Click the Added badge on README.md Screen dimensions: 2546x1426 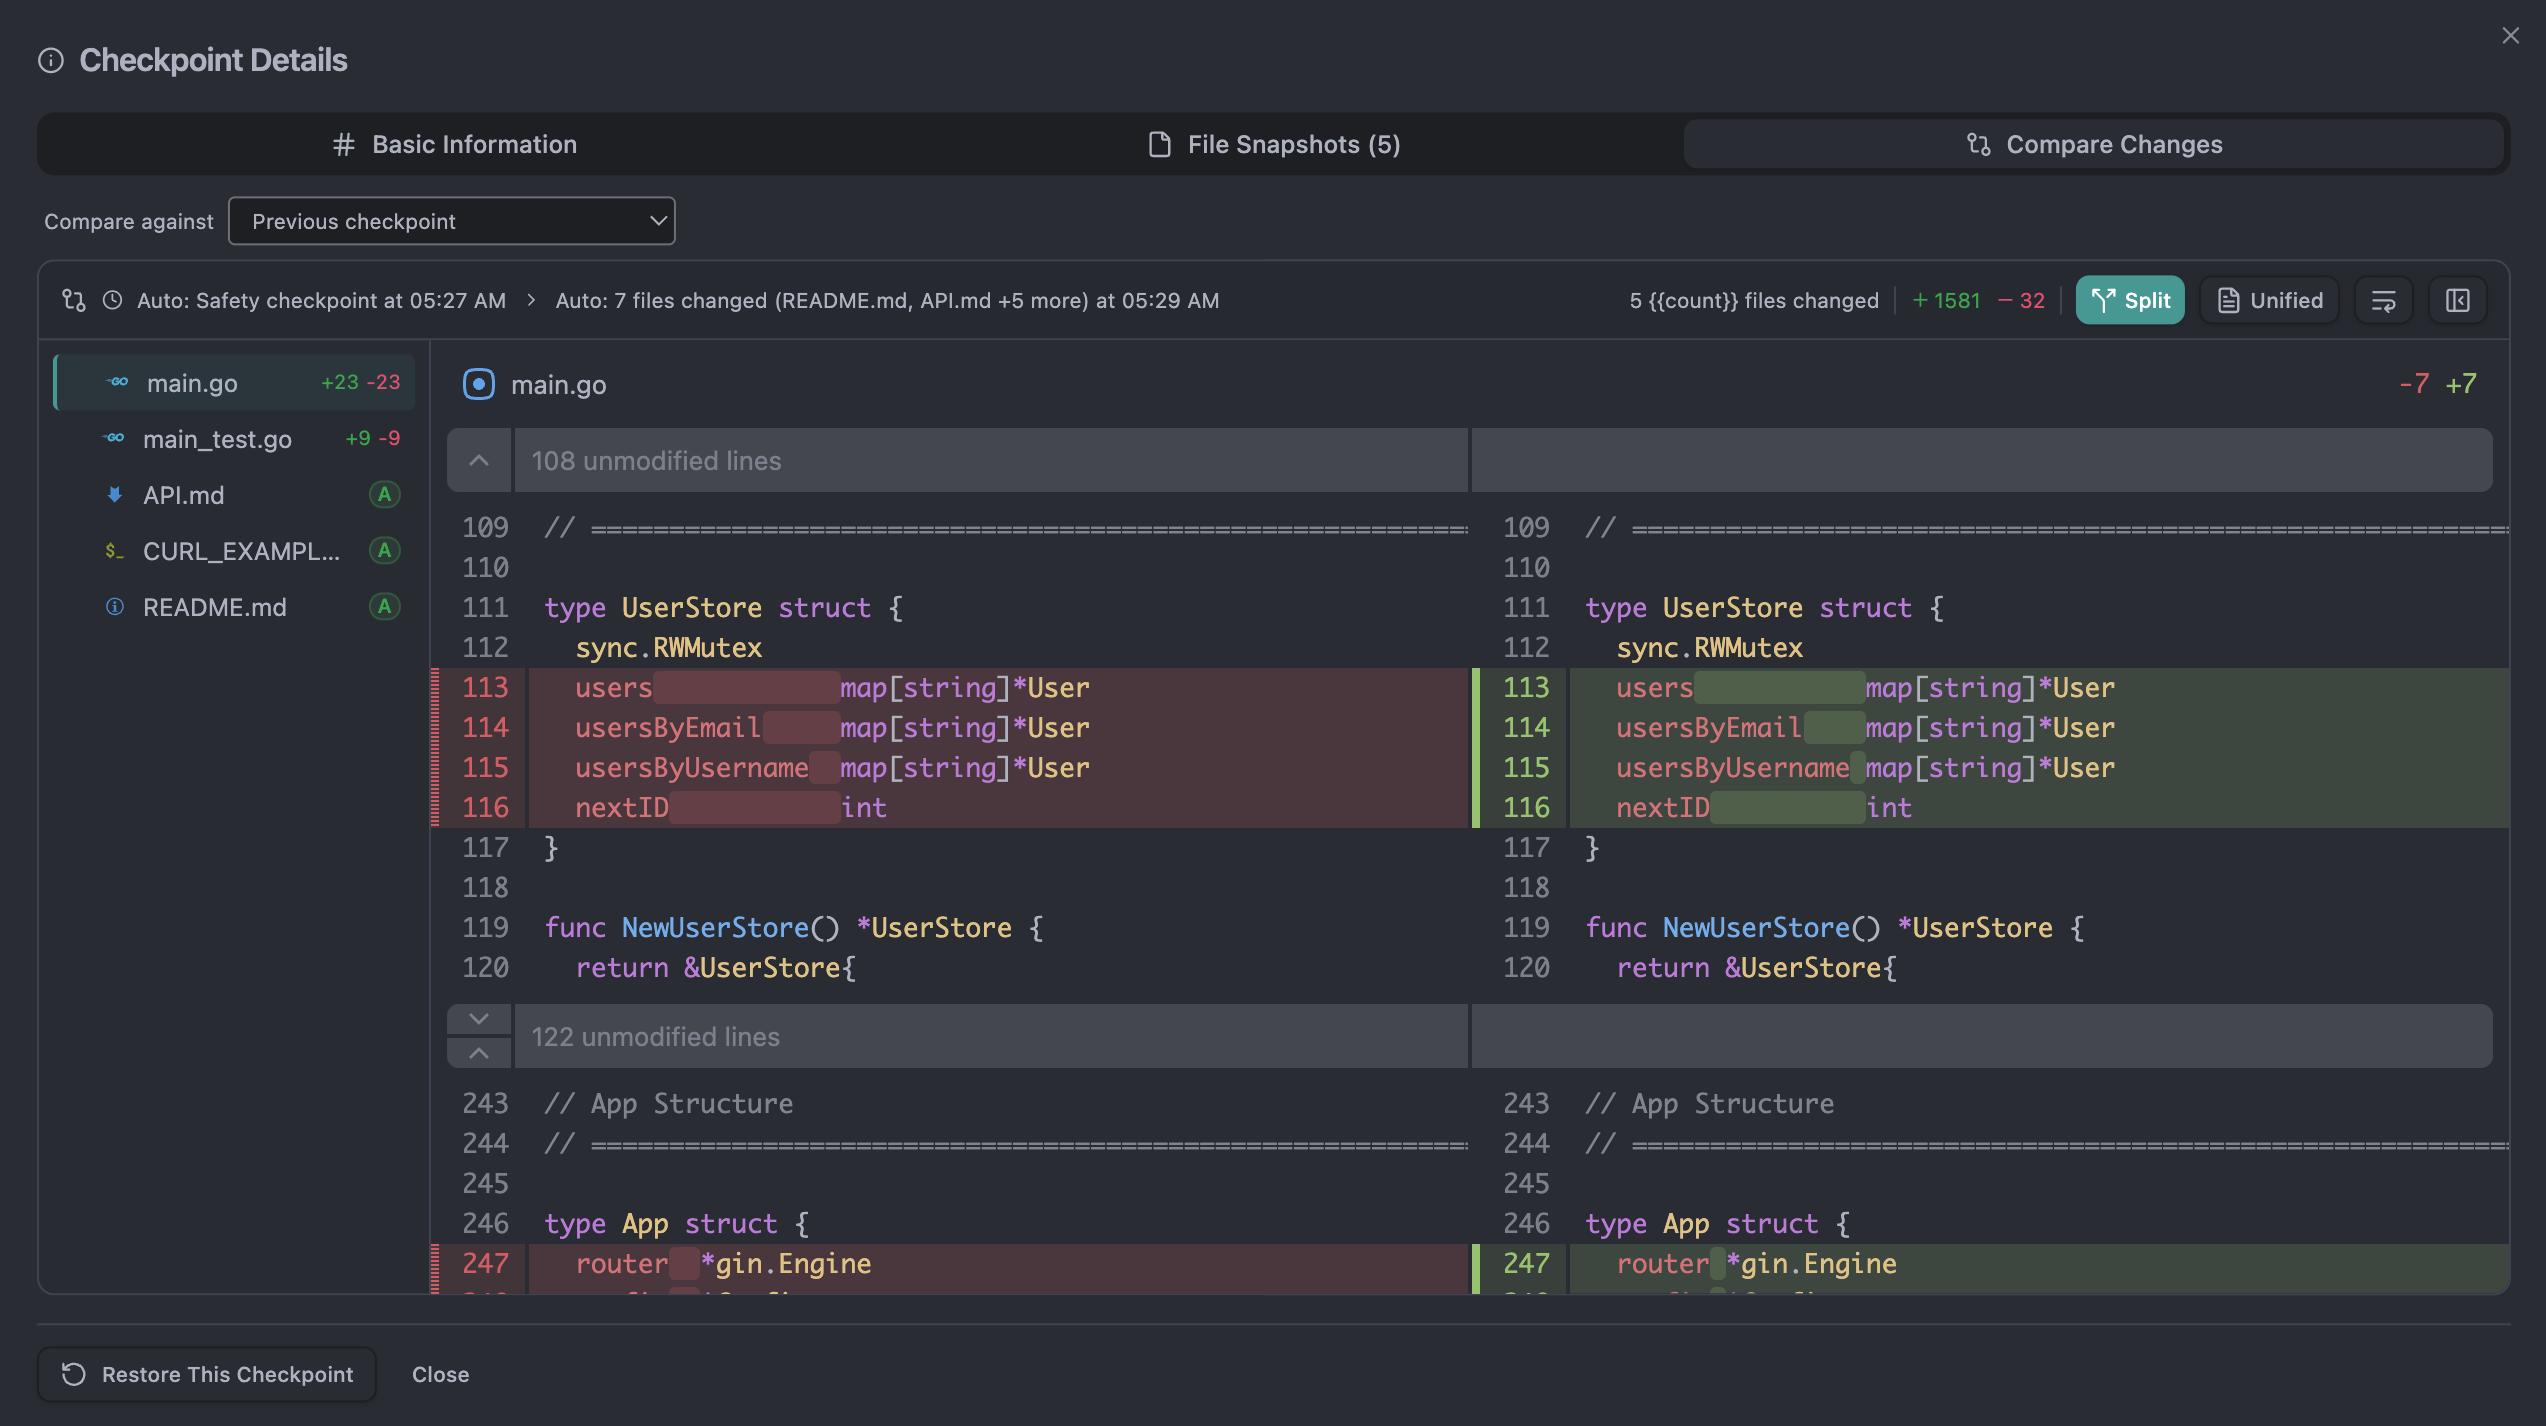[x=384, y=606]
